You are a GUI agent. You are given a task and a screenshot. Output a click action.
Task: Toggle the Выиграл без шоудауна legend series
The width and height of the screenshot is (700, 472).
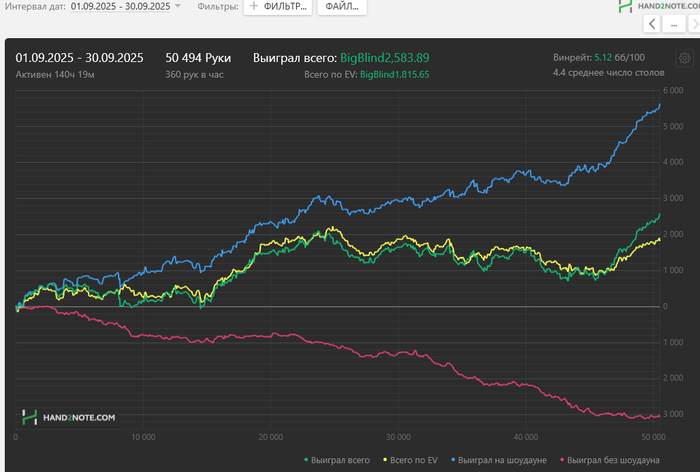tap(609, 460)
